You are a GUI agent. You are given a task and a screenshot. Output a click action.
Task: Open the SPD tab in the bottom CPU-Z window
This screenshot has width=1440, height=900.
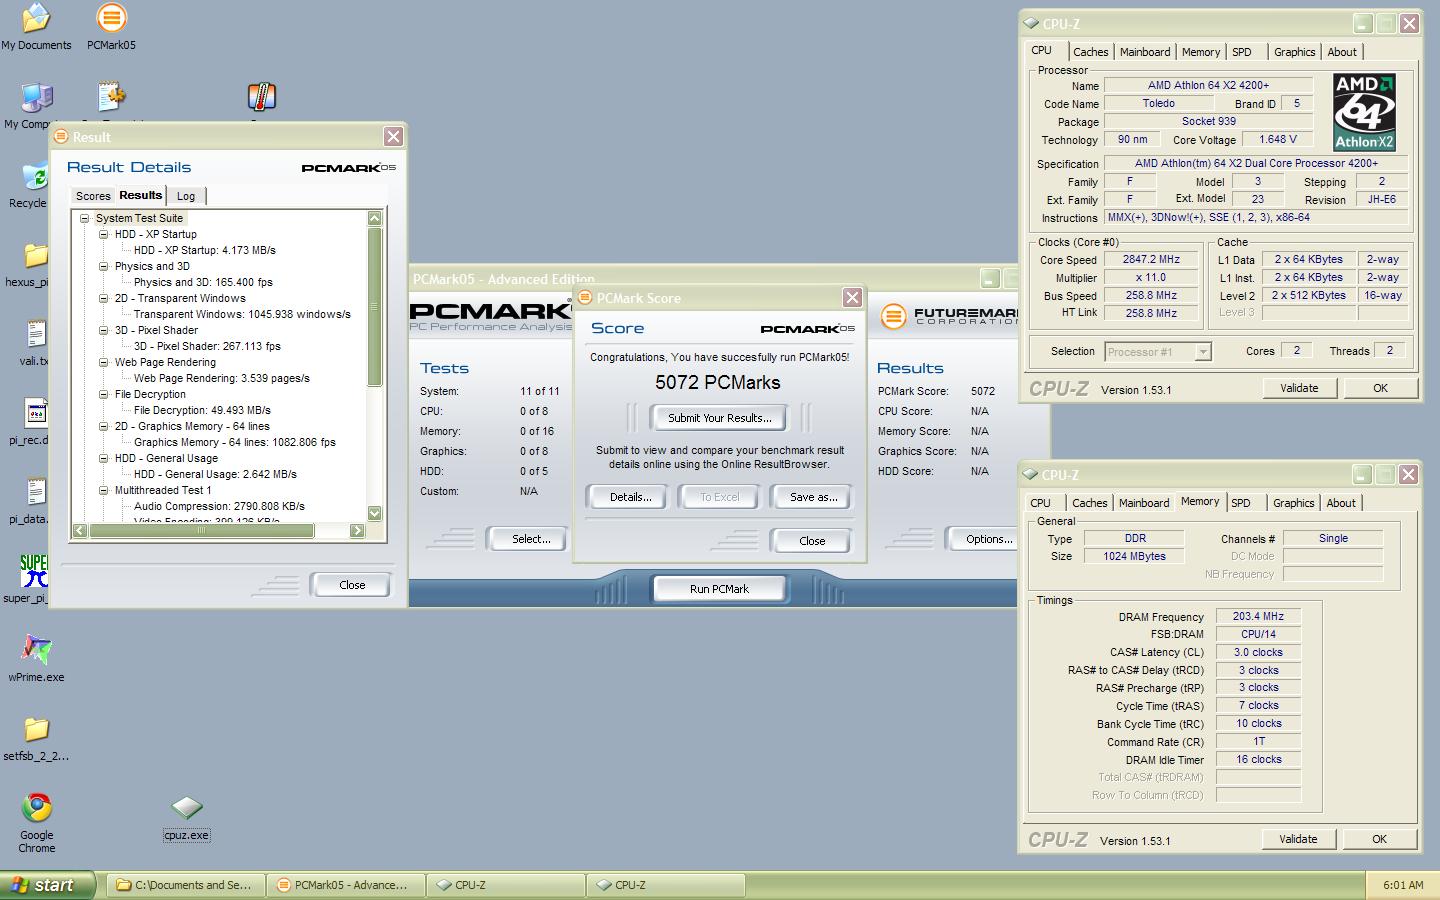click(x=1241, y=503)
